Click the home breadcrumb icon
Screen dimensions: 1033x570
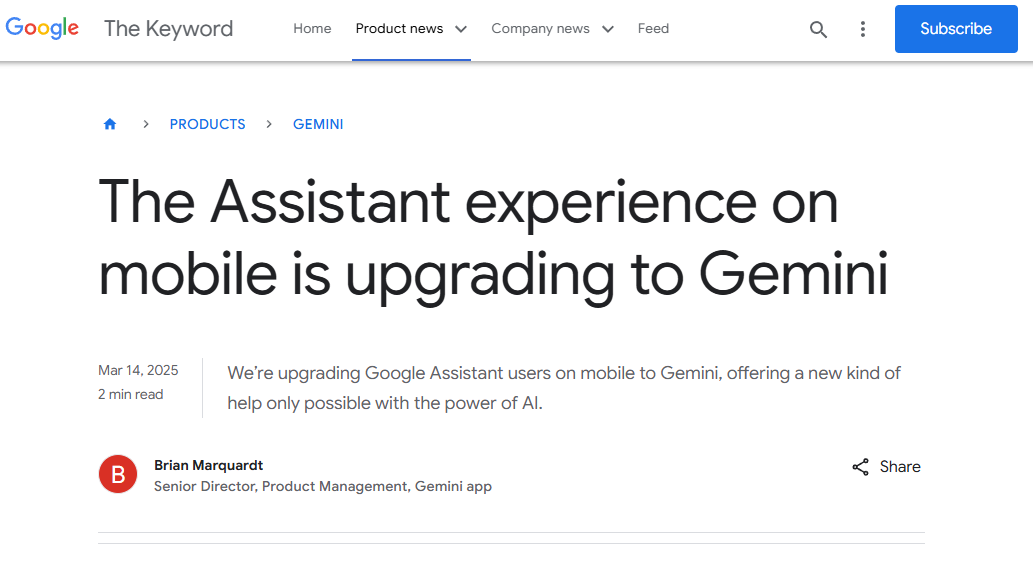click(110, 124)
